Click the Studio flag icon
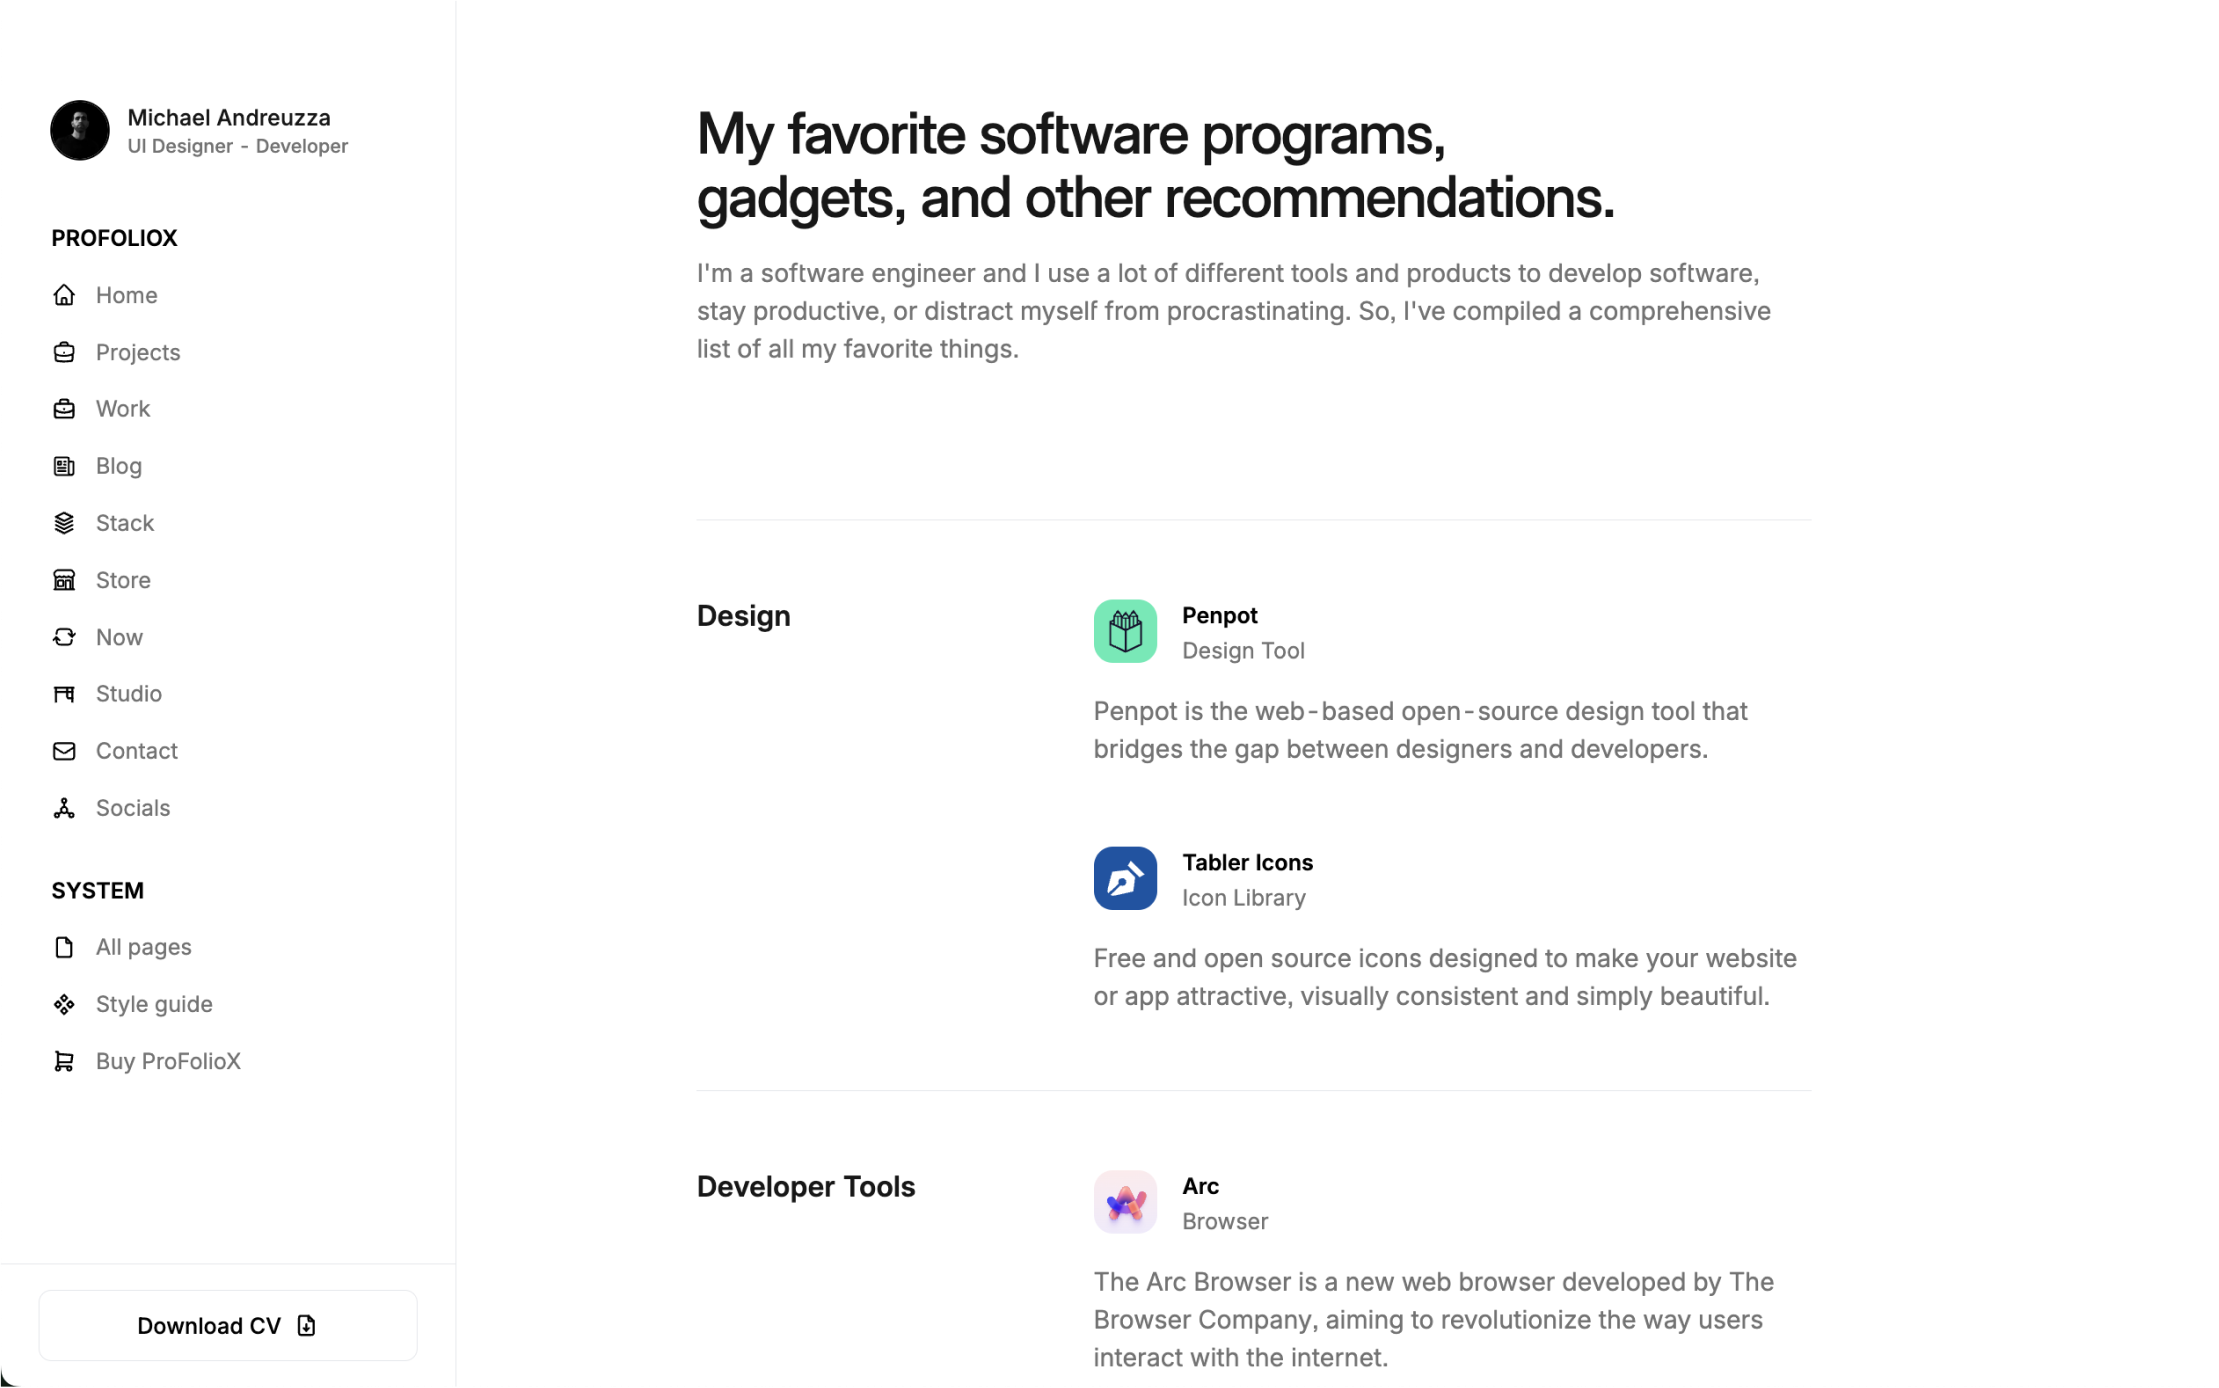This screenshot has height=1388, width=2219. tap(64, 692)
